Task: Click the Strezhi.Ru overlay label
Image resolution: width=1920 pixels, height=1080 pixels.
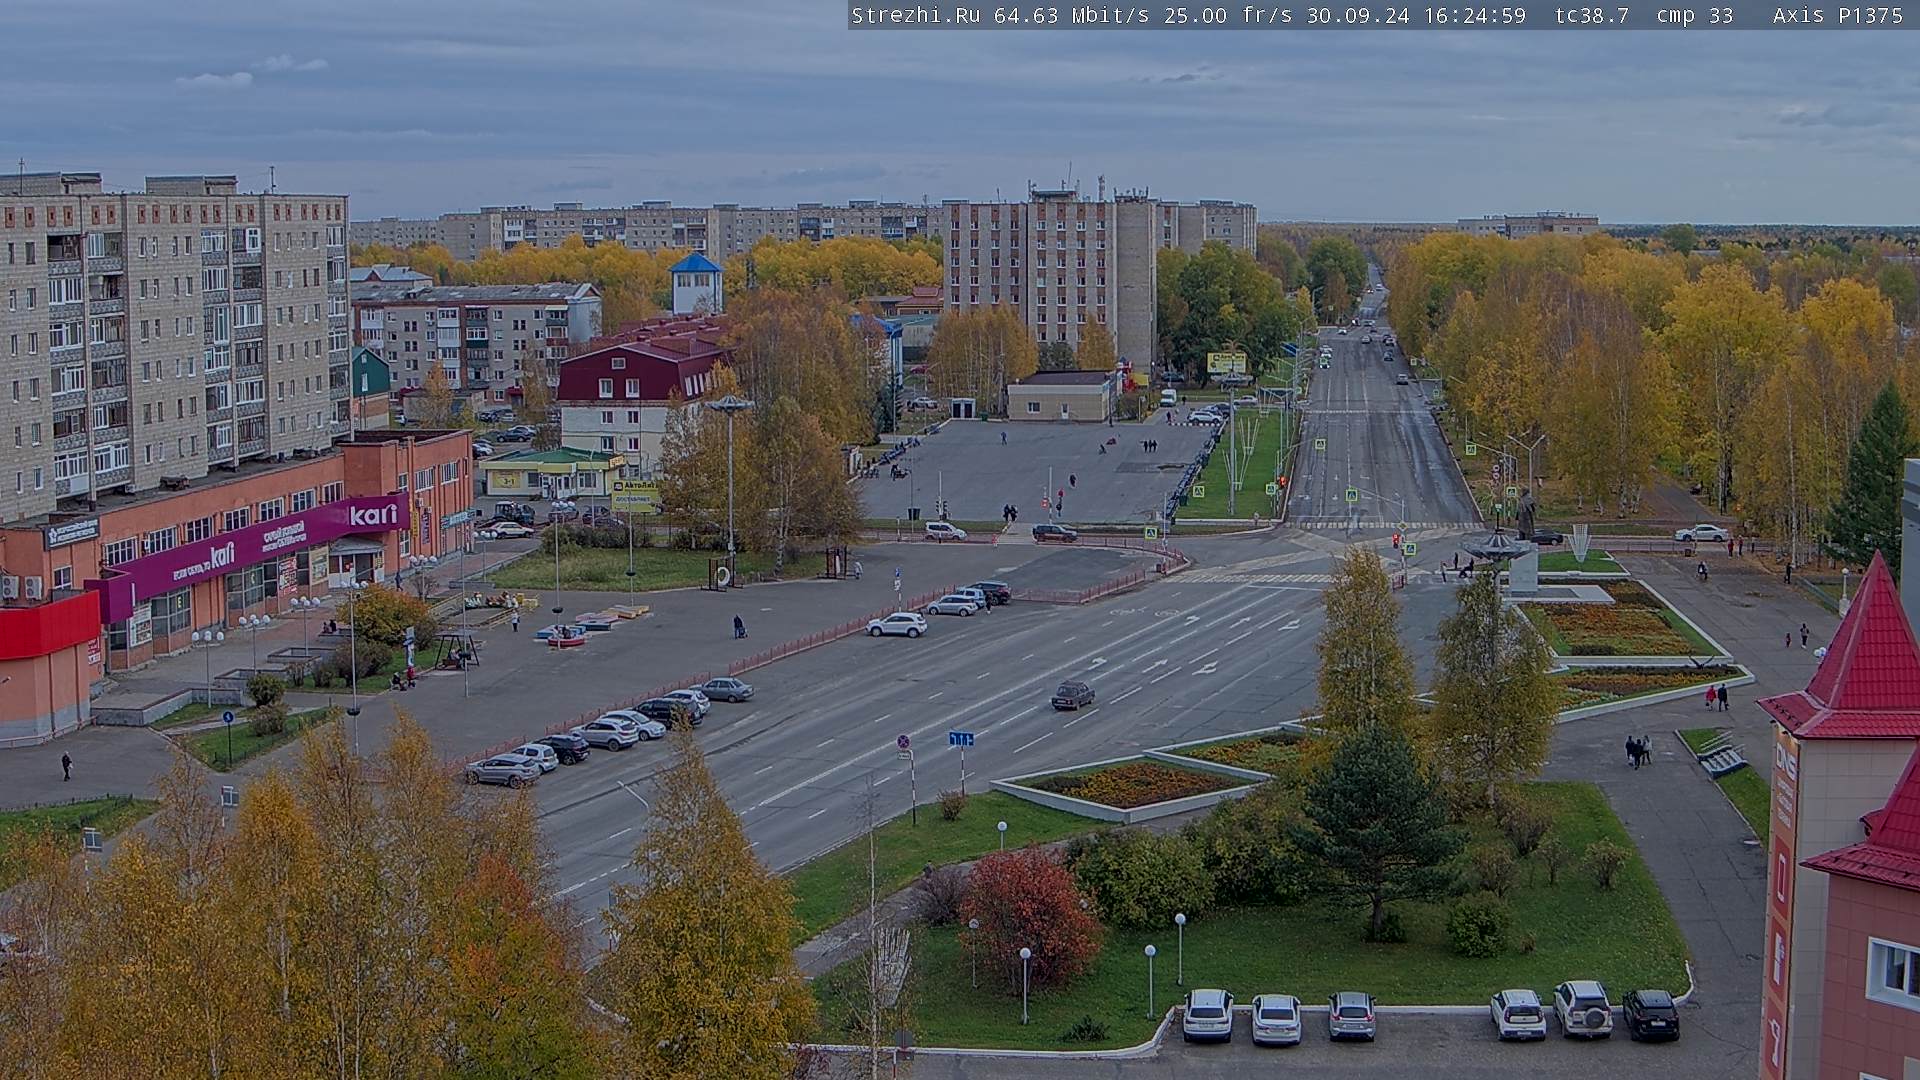Action: coord(915,15)
